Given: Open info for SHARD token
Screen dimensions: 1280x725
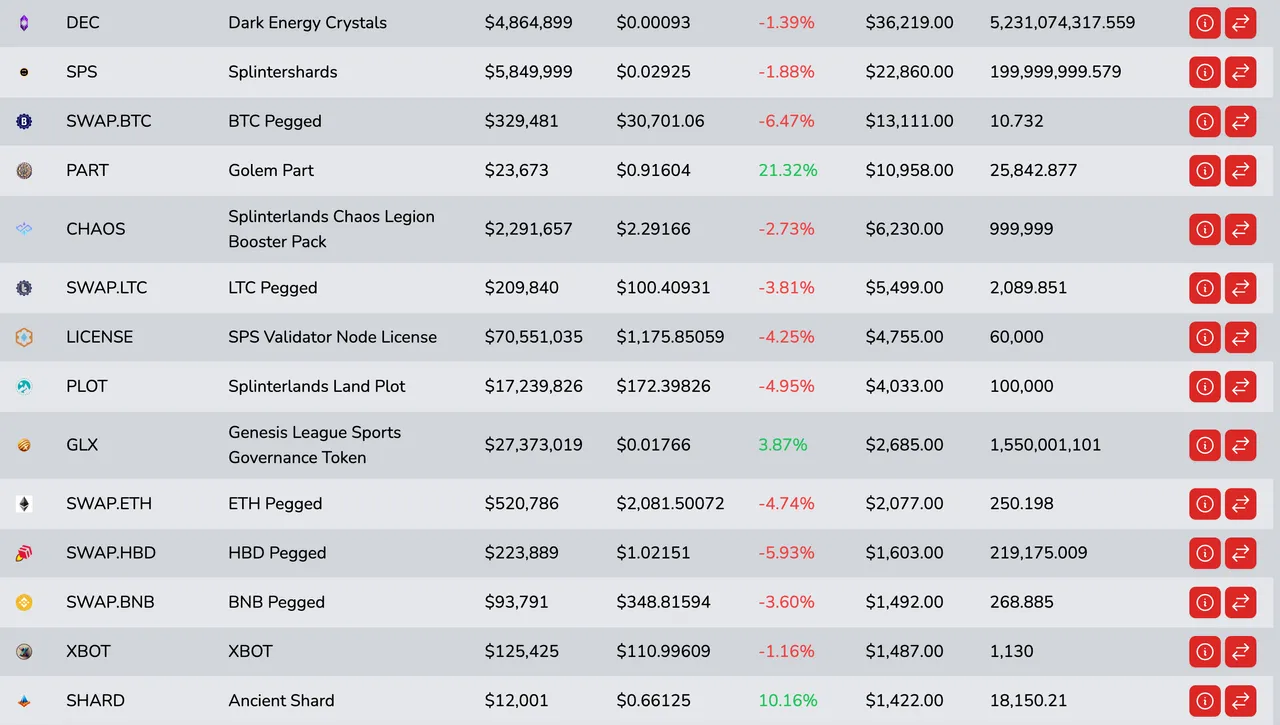Looking at the screenshot, I should [1205, 701].
